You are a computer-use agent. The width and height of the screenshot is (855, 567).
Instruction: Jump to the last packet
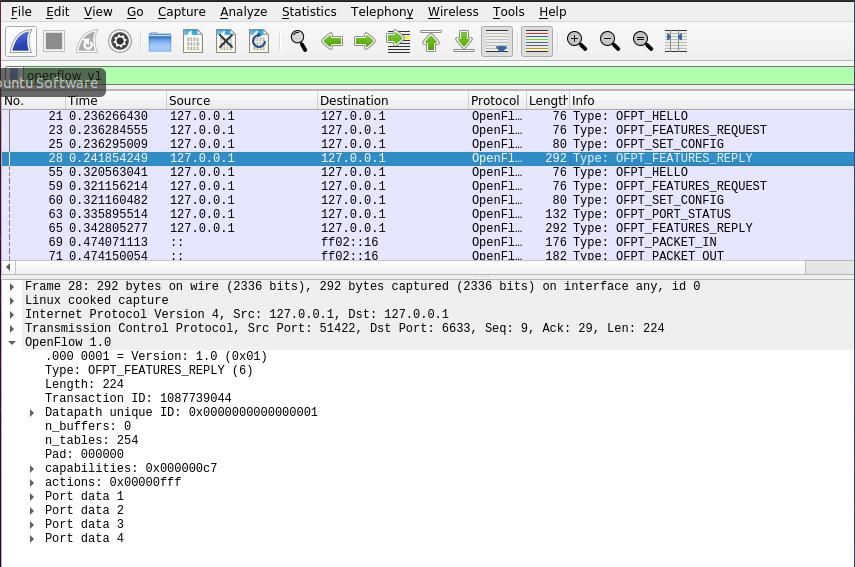(x=464, y=41)
